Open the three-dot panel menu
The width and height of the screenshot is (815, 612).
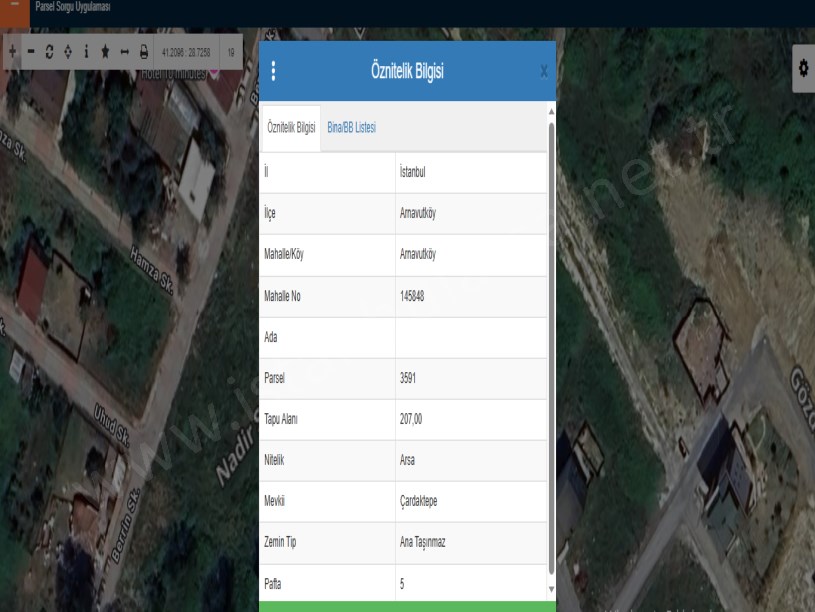[x=274, y=71]
